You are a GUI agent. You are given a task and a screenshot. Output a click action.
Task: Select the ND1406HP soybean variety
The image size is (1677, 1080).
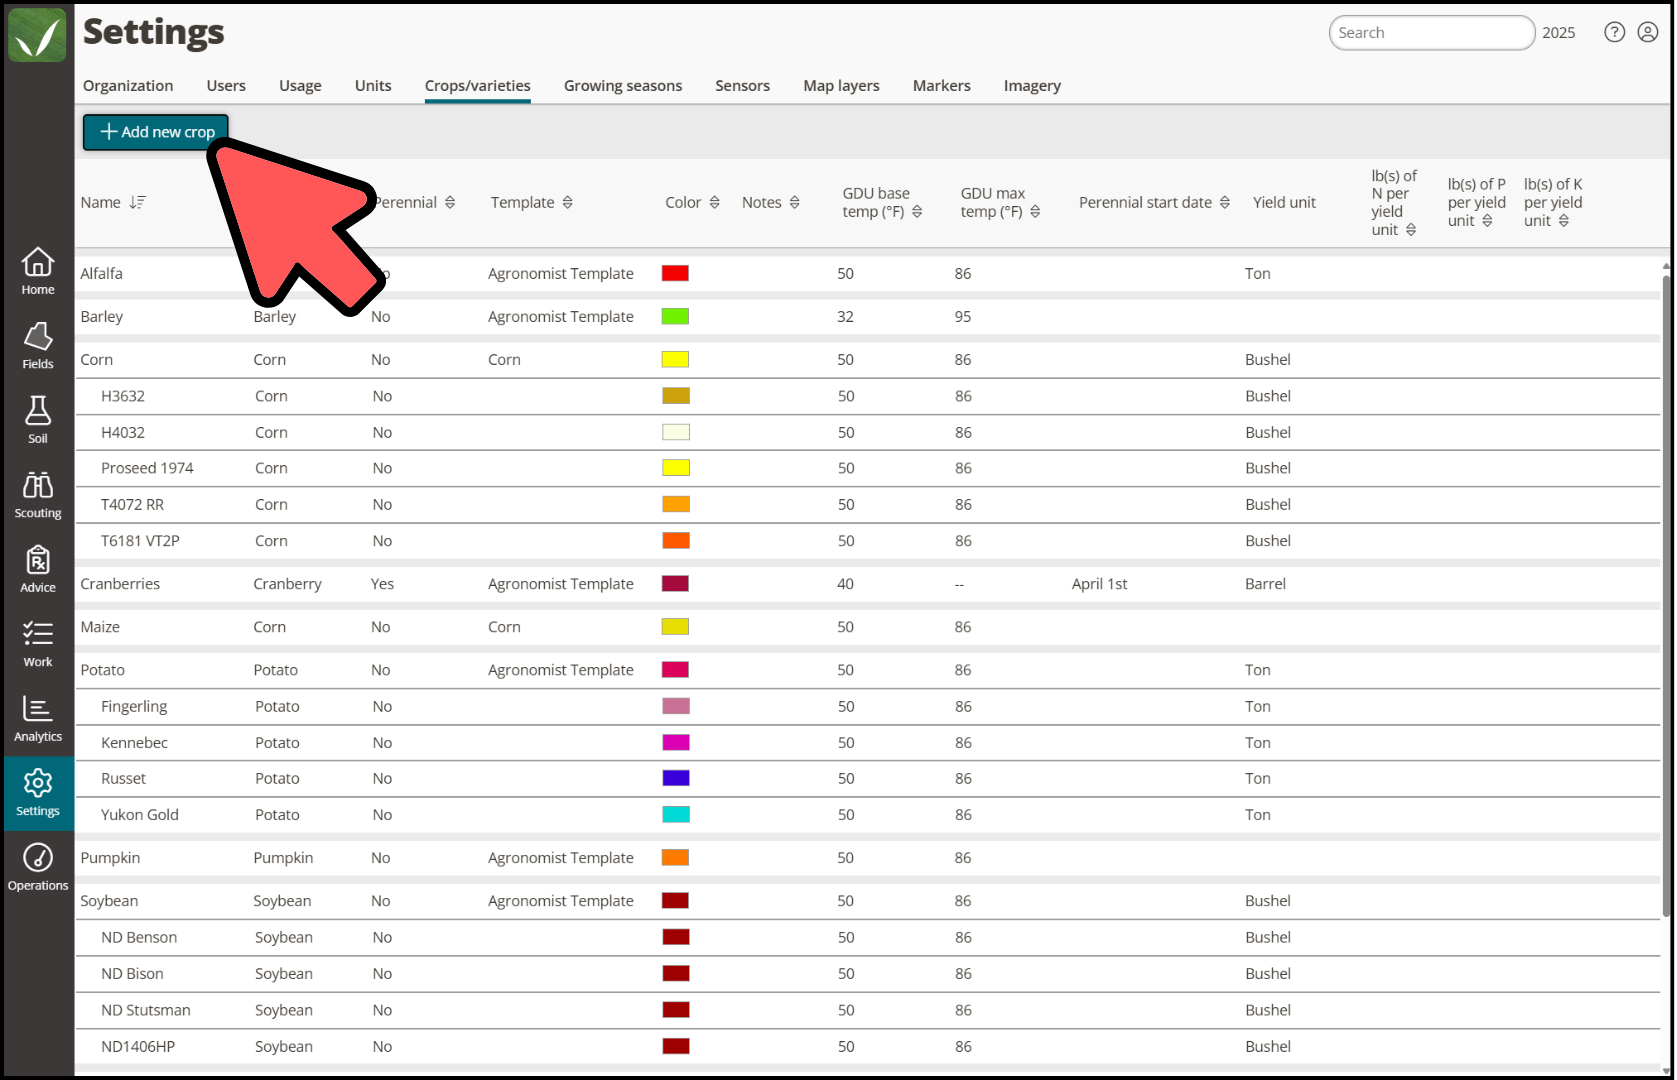pos(138,1046)
